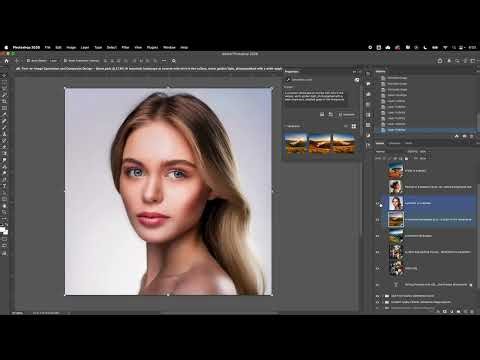Screen dimensions: 480x360
Task: Switch Variations to grid view icon
Action: click(x=354, y=126)
